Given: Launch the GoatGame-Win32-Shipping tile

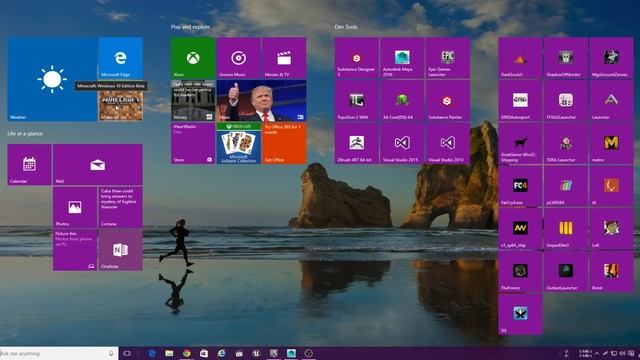Looking at the screenshot, I should coord(520,143).
